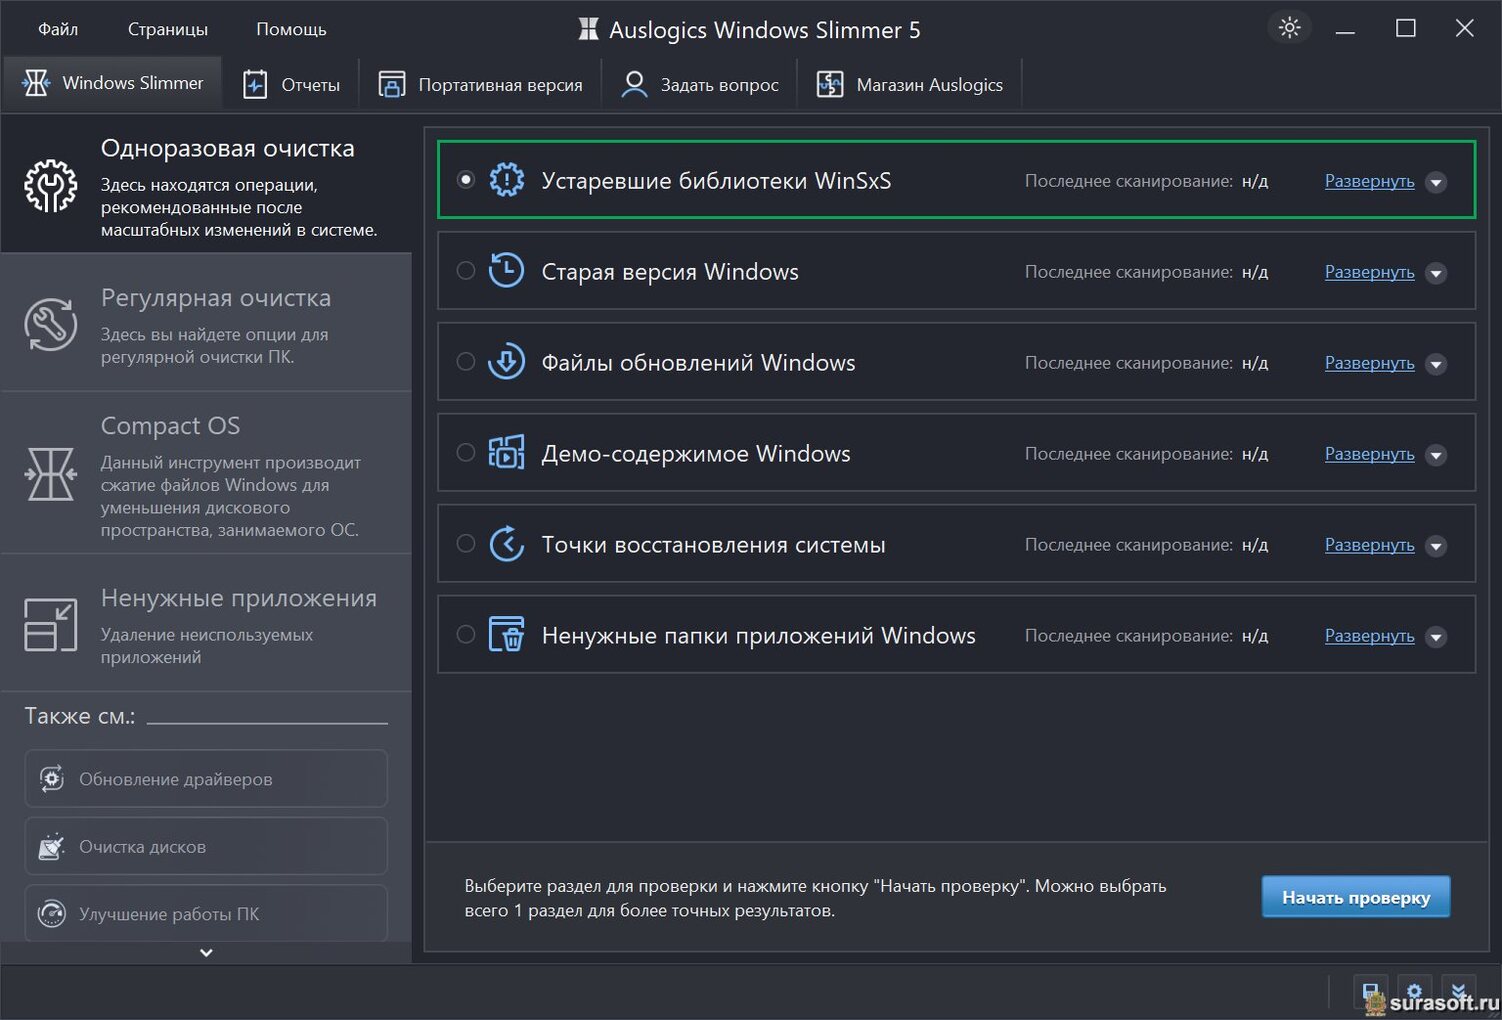The height and width of the screenshot is (1020, 1502).
Task: Select the Ненужные папки приложений Windows radio button
Action: (466, 635)
